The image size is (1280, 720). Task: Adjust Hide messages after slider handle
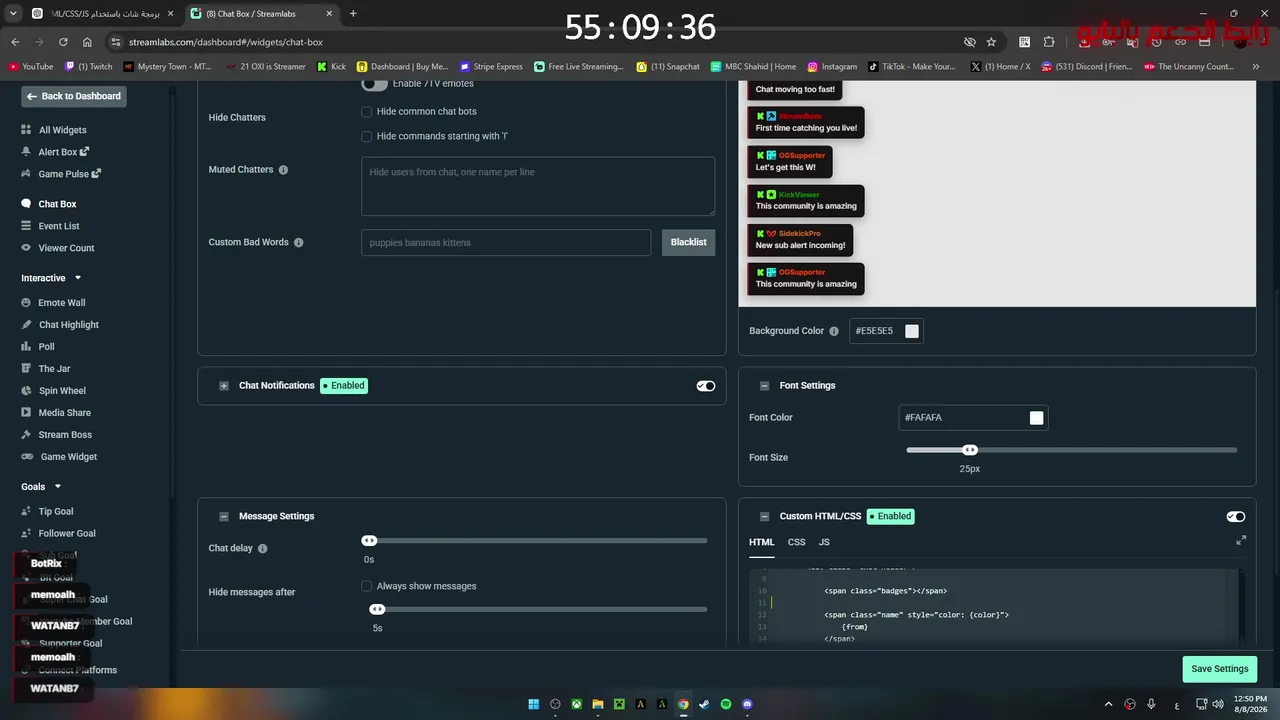click(x=377, y=609)
